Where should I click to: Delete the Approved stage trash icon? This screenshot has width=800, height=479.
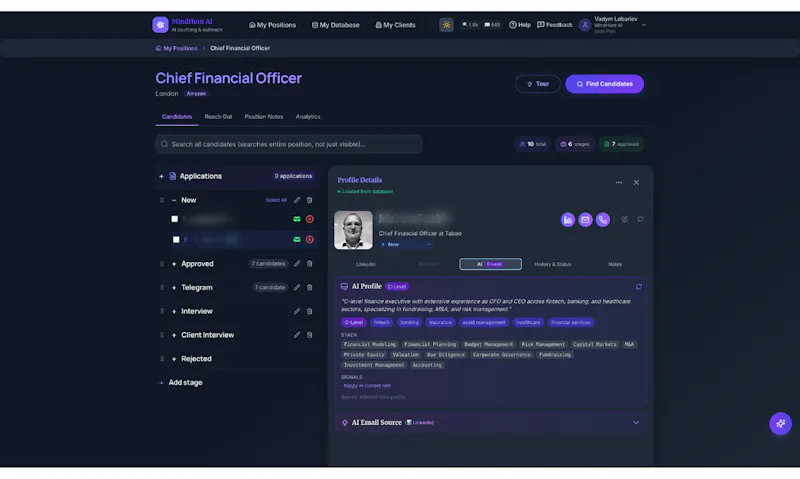[309, 264]
